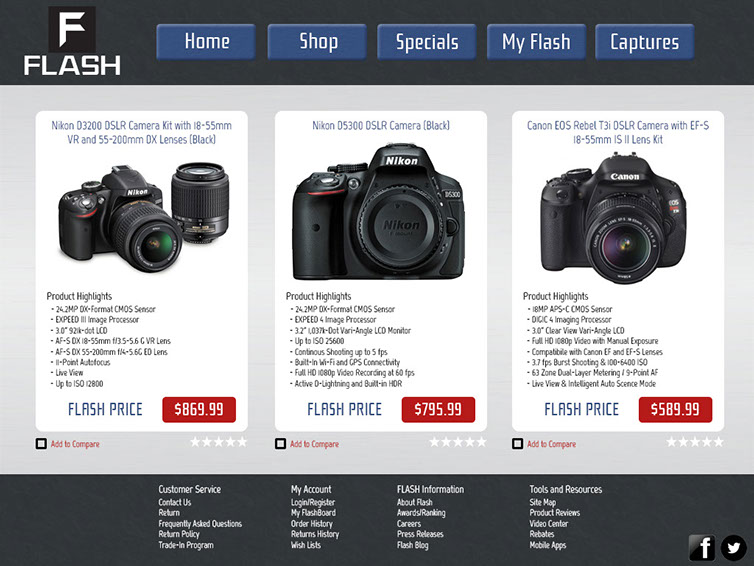Image resolution: width=754 pixels, height=566 pixels.
Task: Check Add to Compare for Nikon D5300
Action: pyautogui.click(x=280, y=443)
